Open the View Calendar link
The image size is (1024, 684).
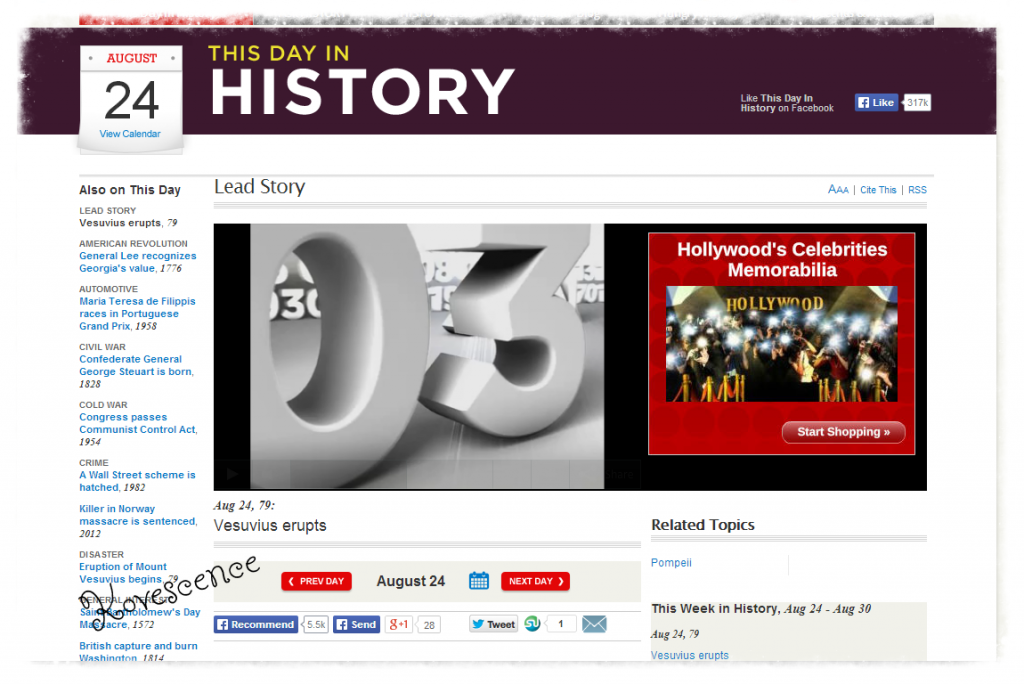(130, 134)
